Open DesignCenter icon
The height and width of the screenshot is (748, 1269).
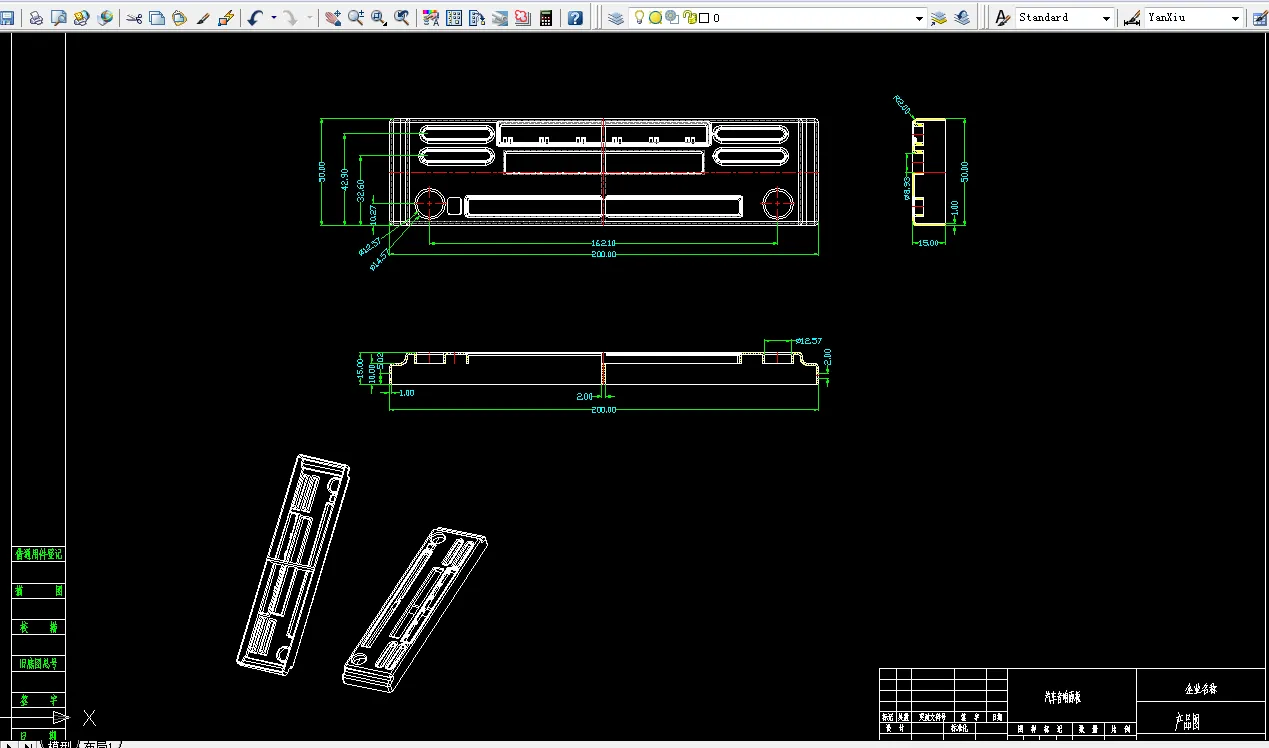coord(454,18)
